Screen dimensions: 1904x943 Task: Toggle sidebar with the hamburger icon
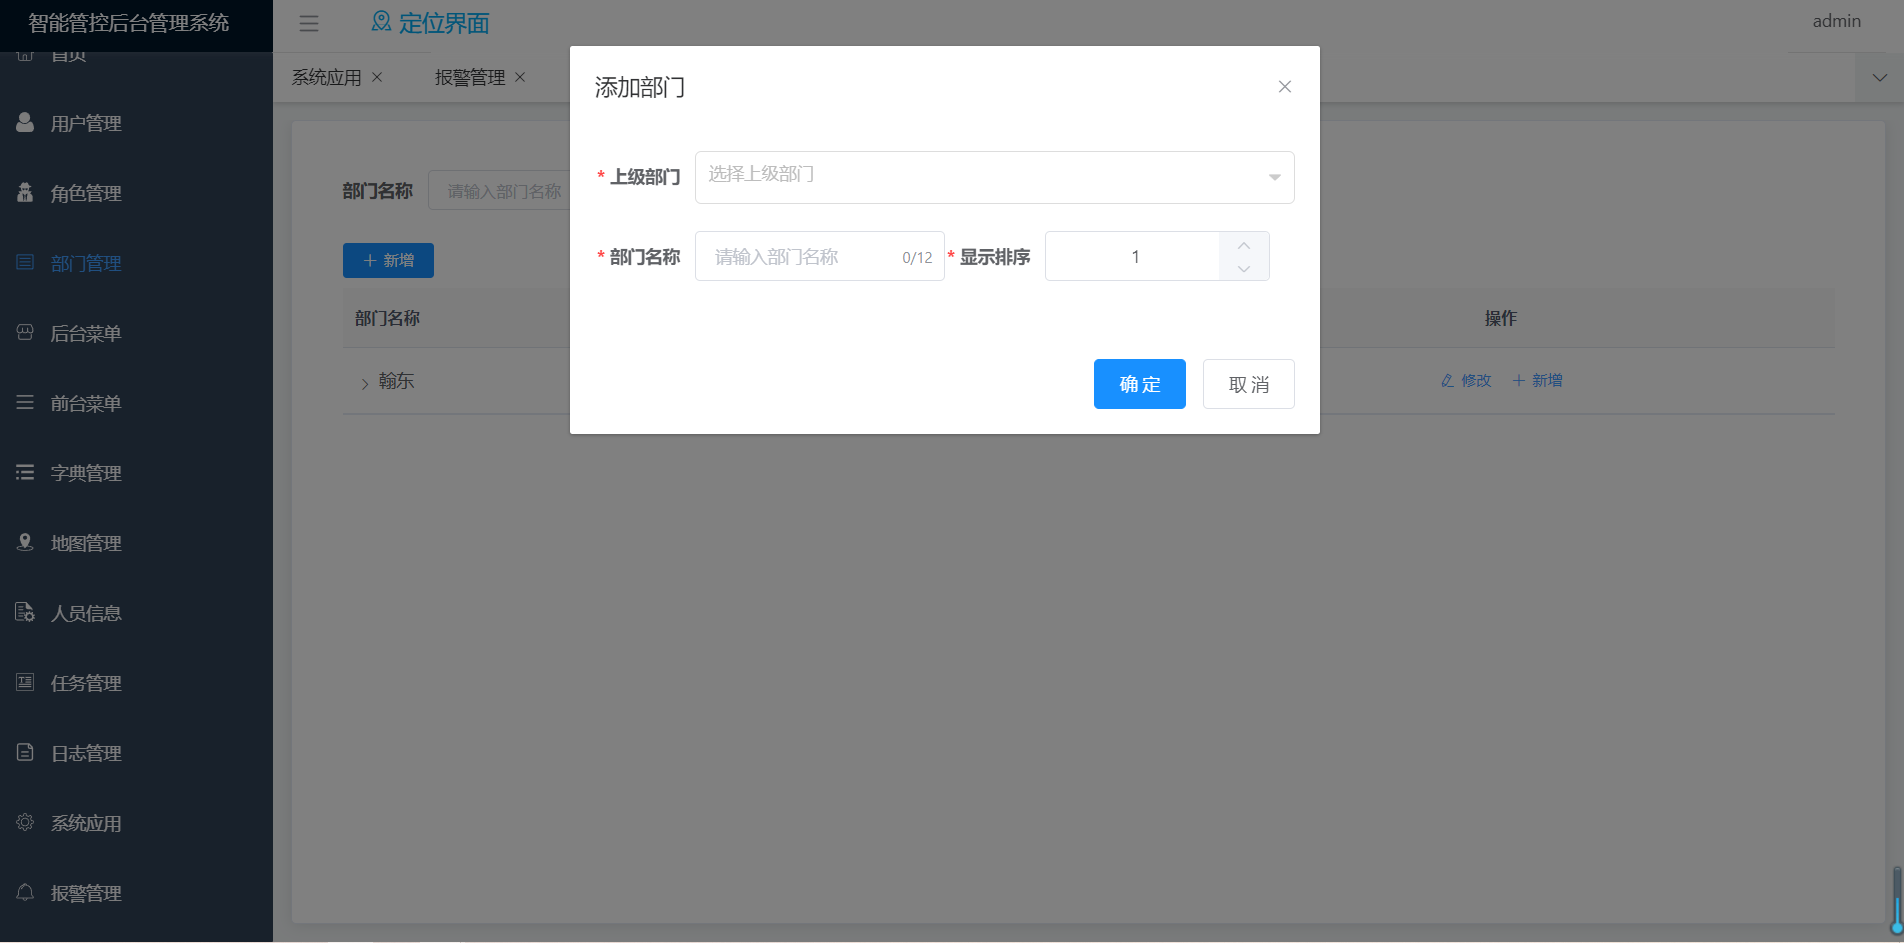[x=309, y=24]
